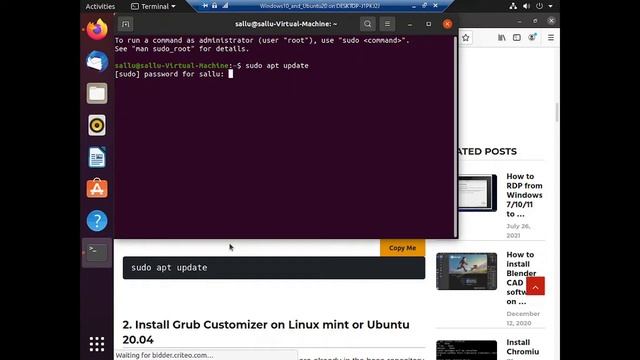Click the sudo password prompt line
This screenshot has height=360, width=640.
pos(174,74)
